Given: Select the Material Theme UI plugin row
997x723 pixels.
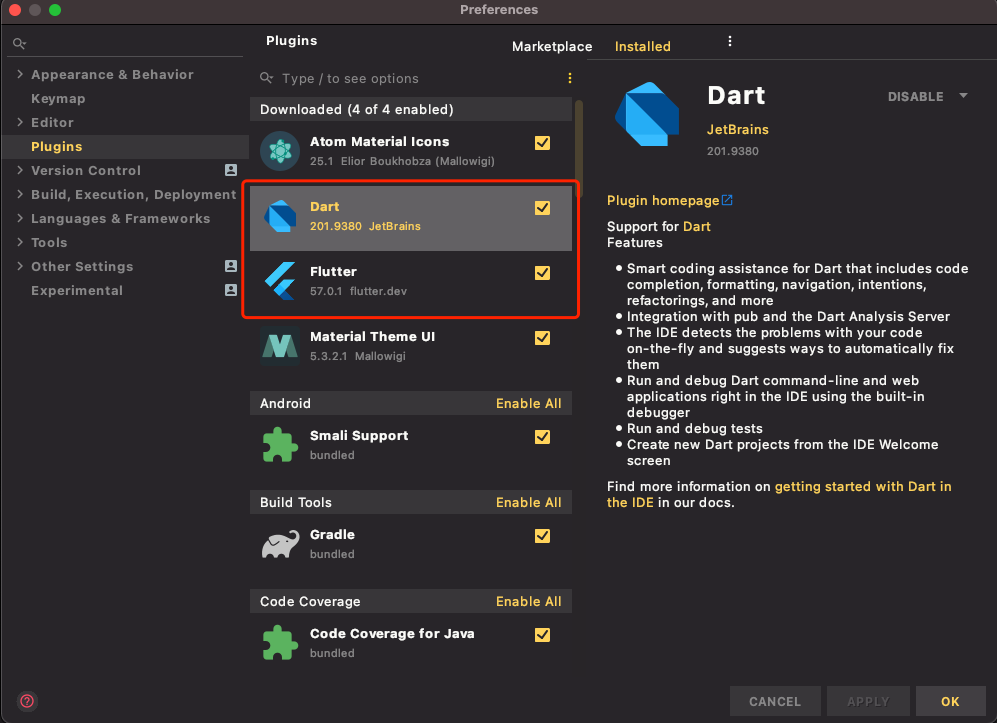Looking at the screenshot, I should tap(411, 346).
